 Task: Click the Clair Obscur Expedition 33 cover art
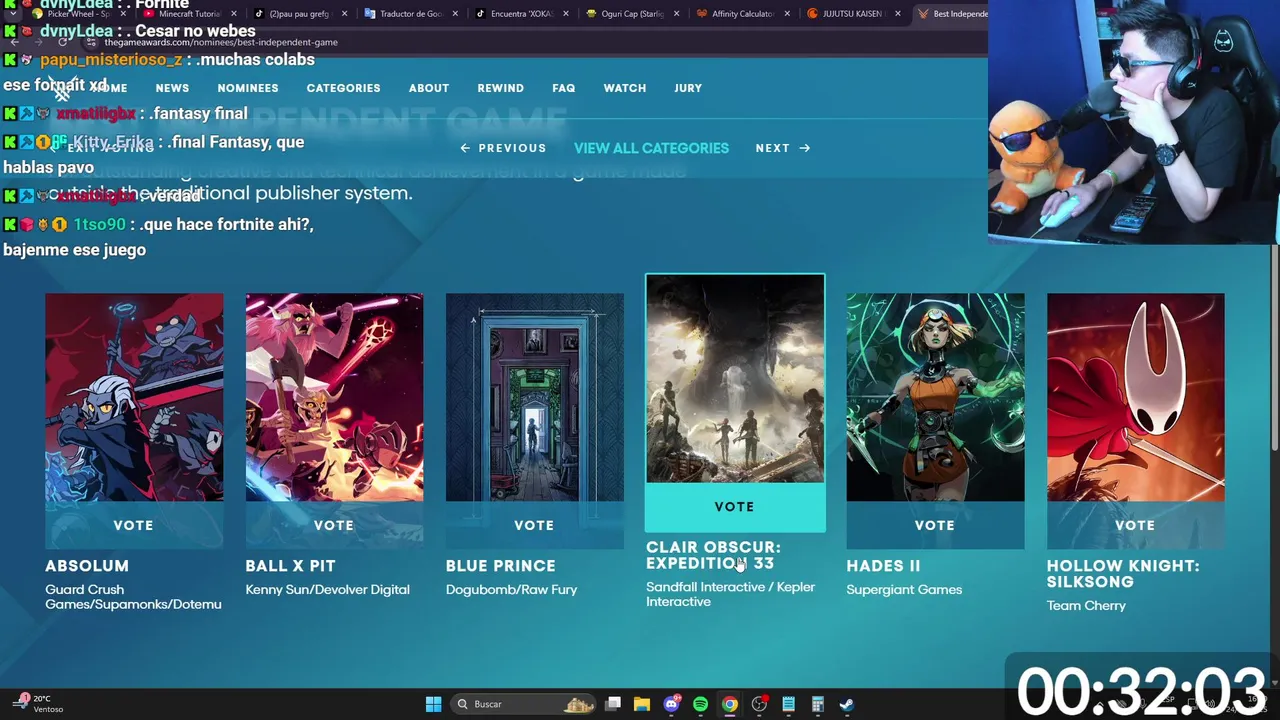[x=735, y=379]
